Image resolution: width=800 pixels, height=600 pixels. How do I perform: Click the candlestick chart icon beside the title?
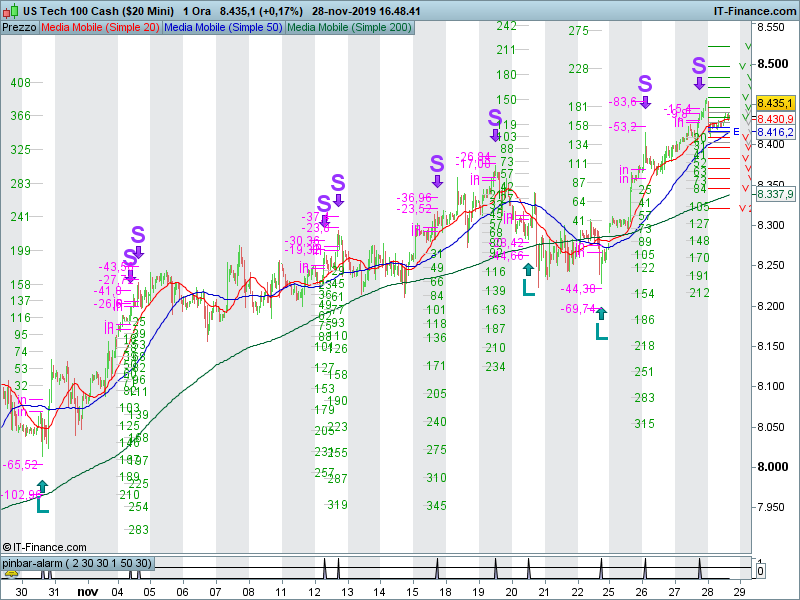(10, 10)
